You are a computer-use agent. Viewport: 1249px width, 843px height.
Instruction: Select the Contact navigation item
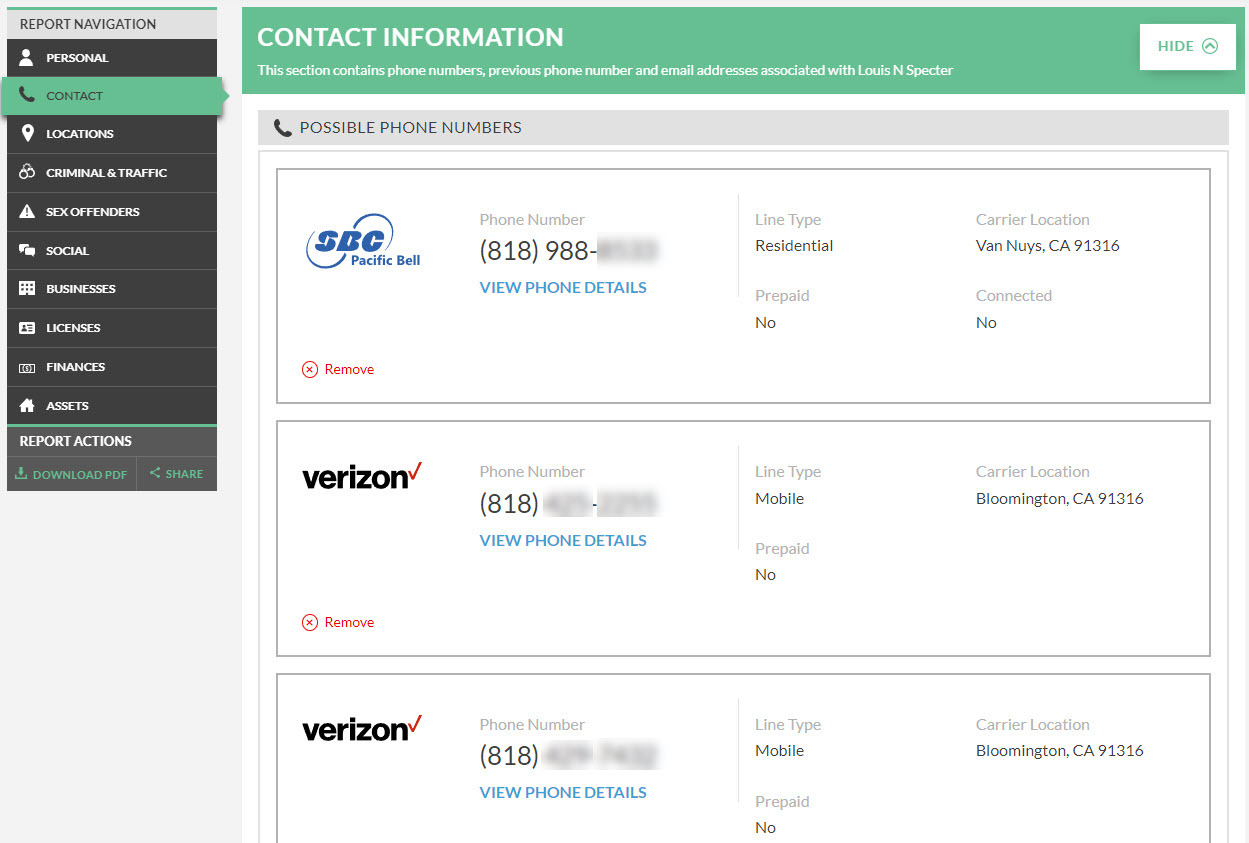[x=114, y=96]
